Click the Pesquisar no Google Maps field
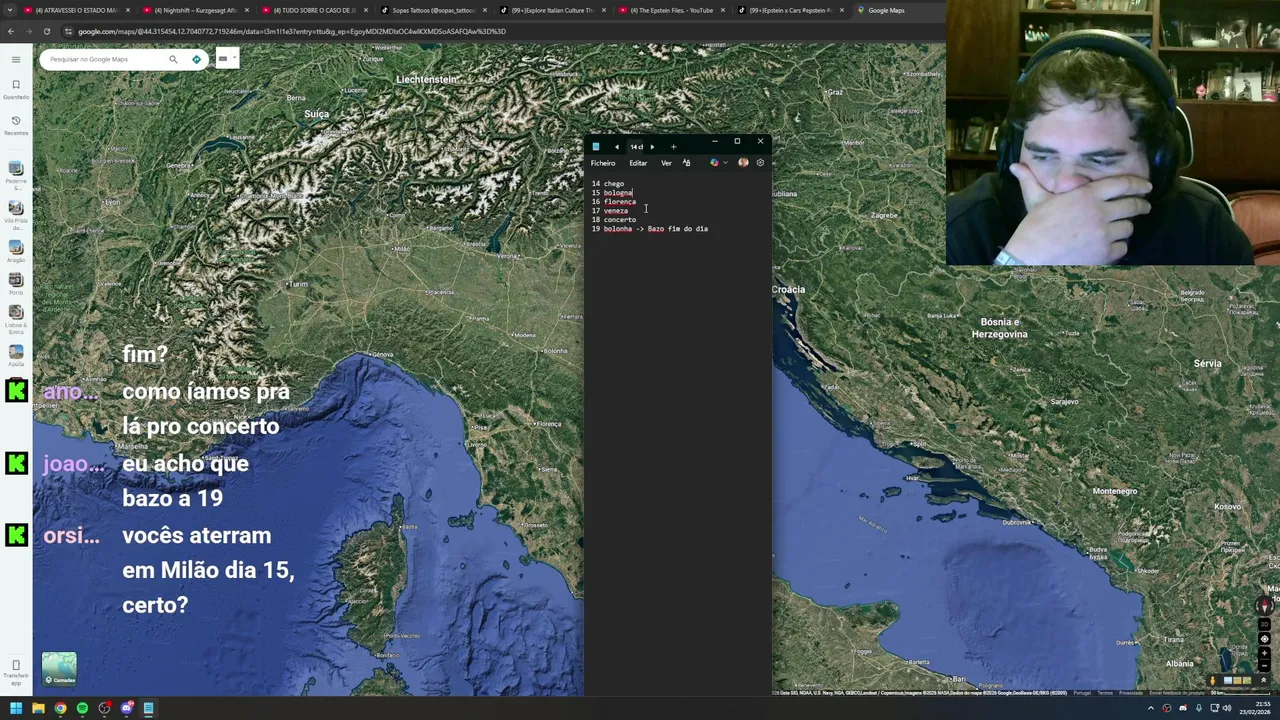Screen dimensions: 1280x720 point(105,59)
